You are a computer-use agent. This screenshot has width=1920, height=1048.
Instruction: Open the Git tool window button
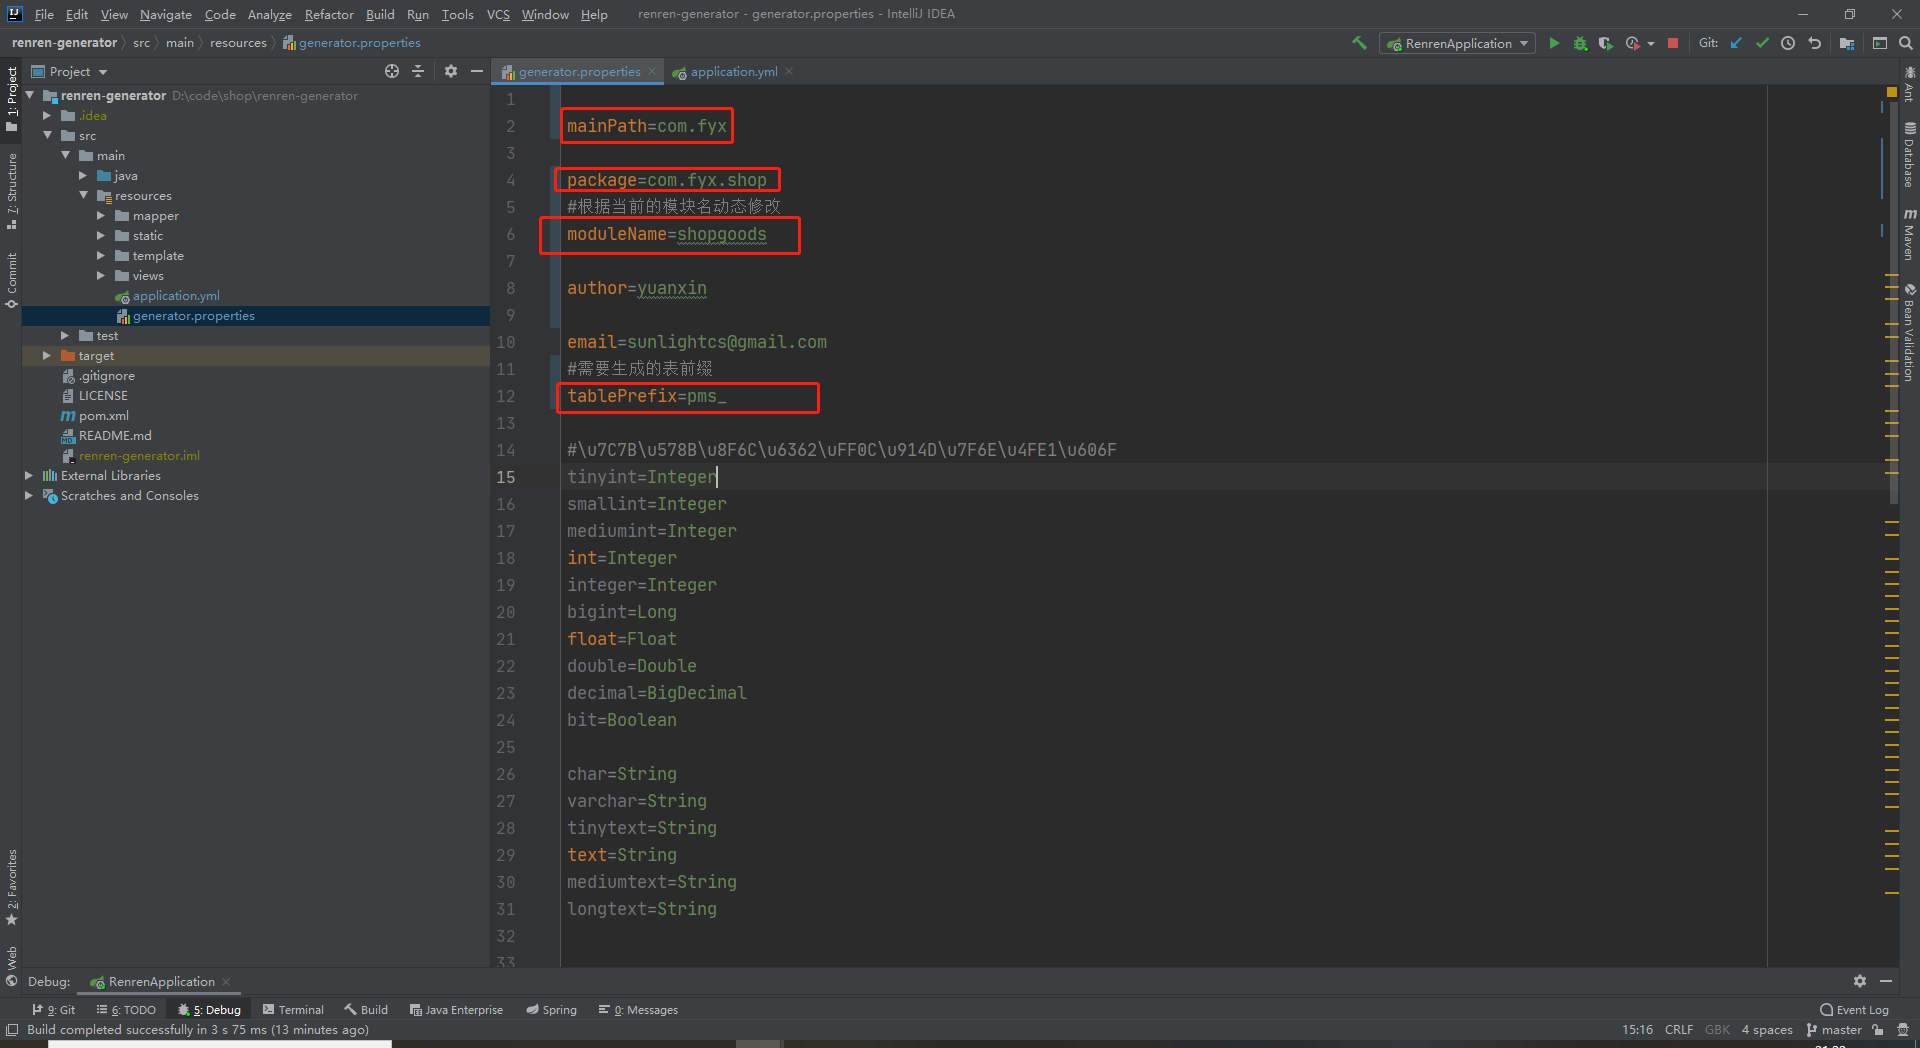(53, 1010)
